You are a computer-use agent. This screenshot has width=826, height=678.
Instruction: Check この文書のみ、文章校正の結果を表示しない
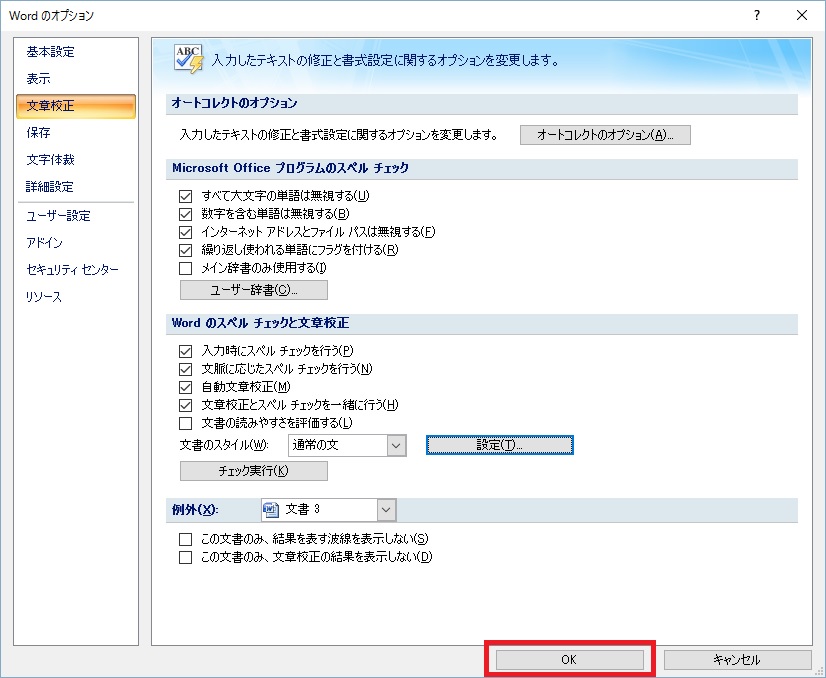coord(185,557)
